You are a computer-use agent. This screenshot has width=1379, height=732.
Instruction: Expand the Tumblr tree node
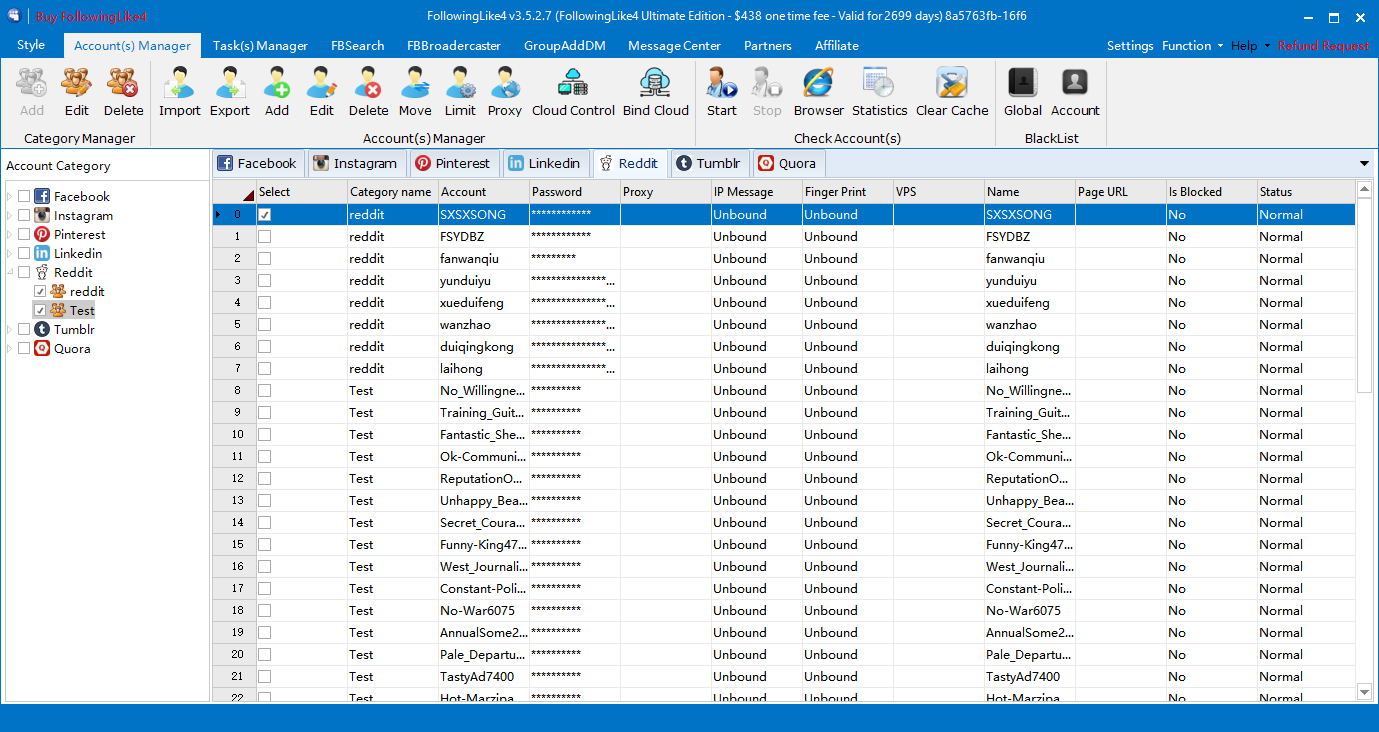[x=10, y=330]
